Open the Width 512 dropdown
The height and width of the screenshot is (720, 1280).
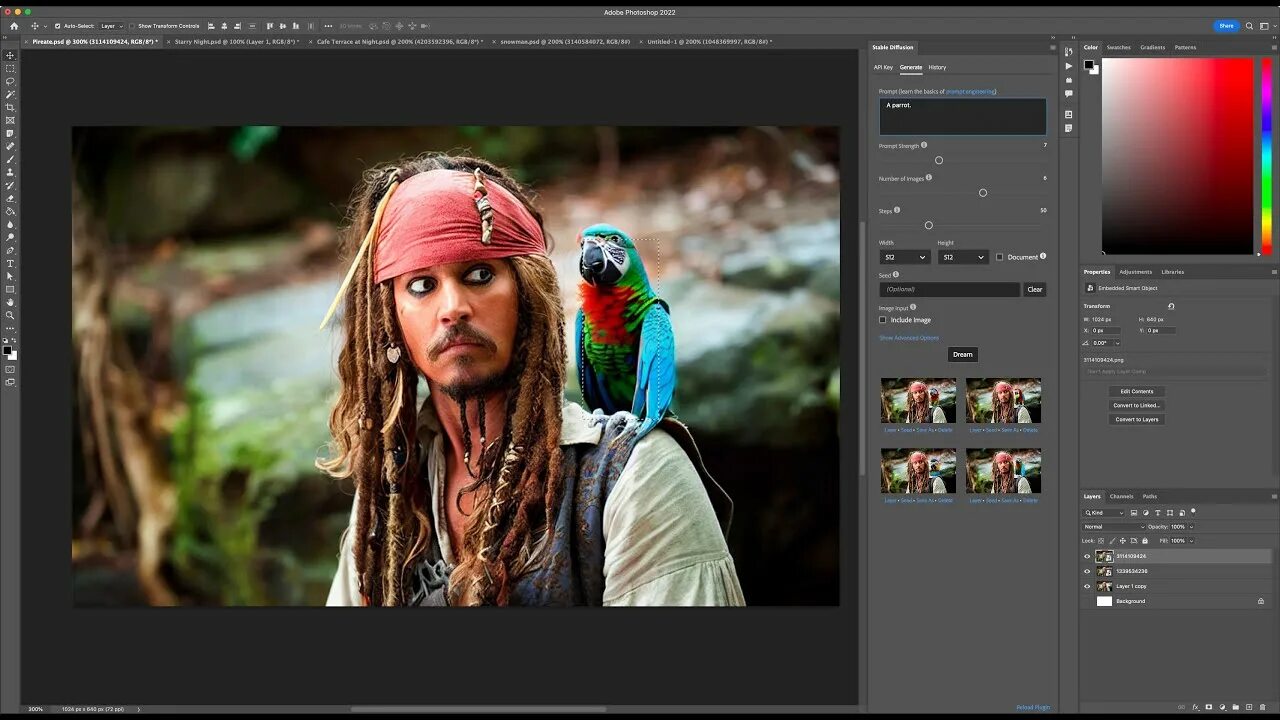905,257
